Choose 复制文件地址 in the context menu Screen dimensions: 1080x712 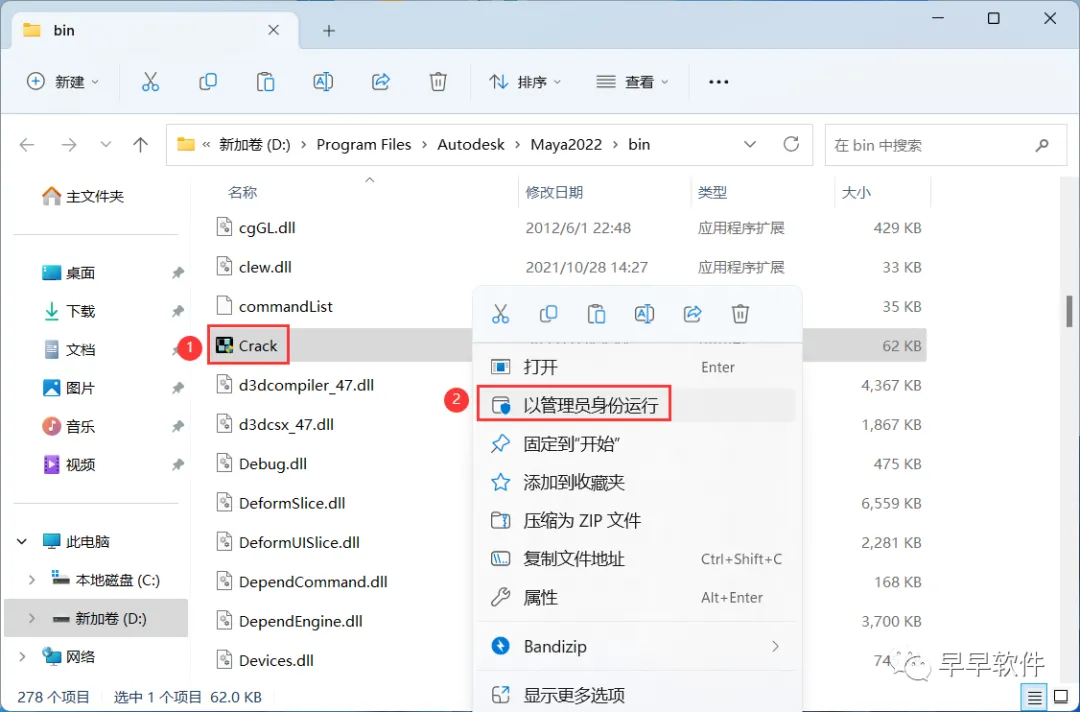[638, 559]
